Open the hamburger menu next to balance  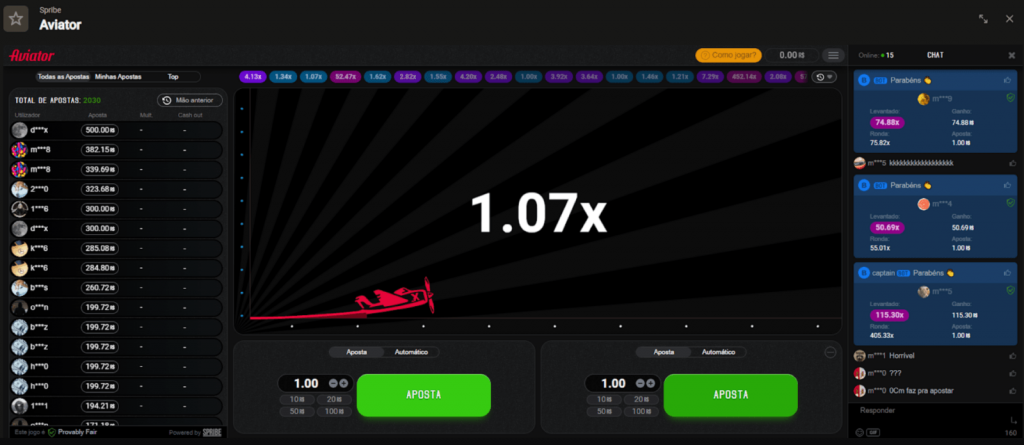[833, 56]
